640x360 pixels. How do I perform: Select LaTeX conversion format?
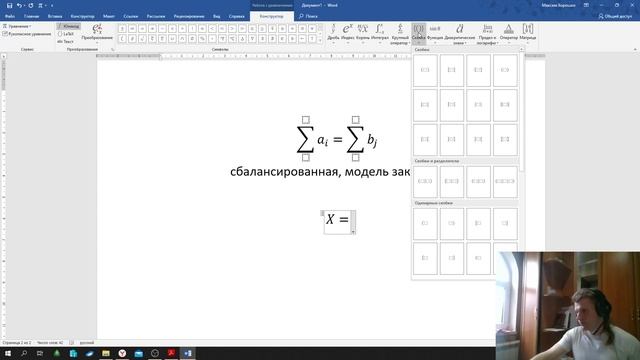66,34
